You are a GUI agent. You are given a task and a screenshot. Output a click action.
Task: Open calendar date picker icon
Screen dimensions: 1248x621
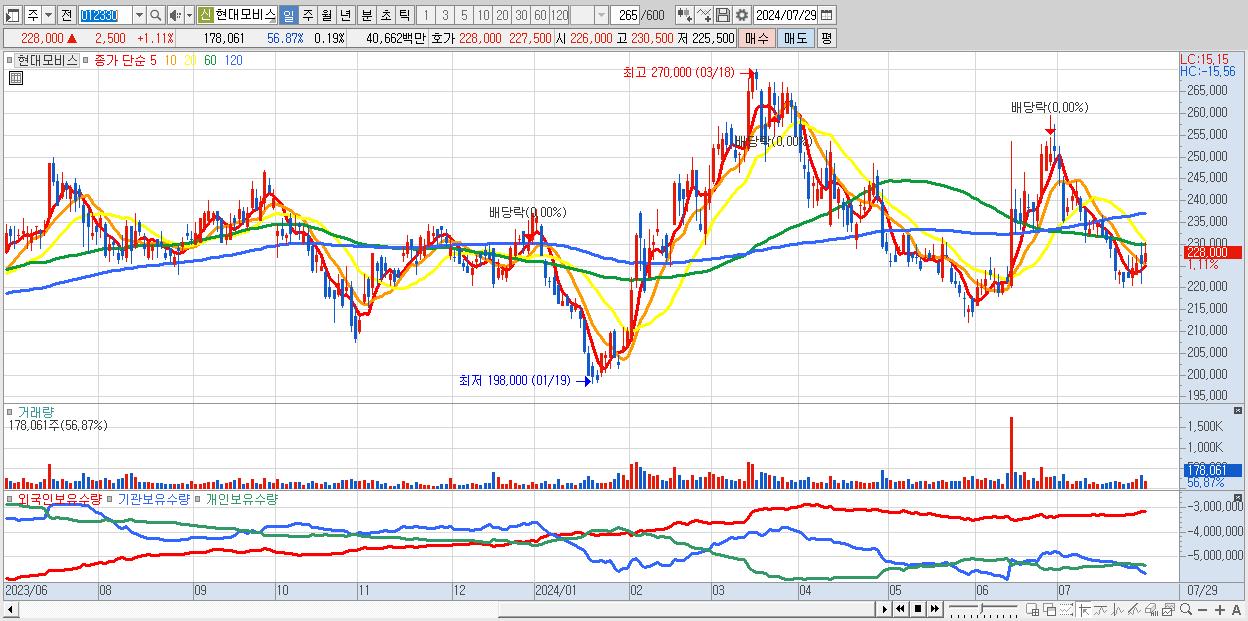pos(827,15)
